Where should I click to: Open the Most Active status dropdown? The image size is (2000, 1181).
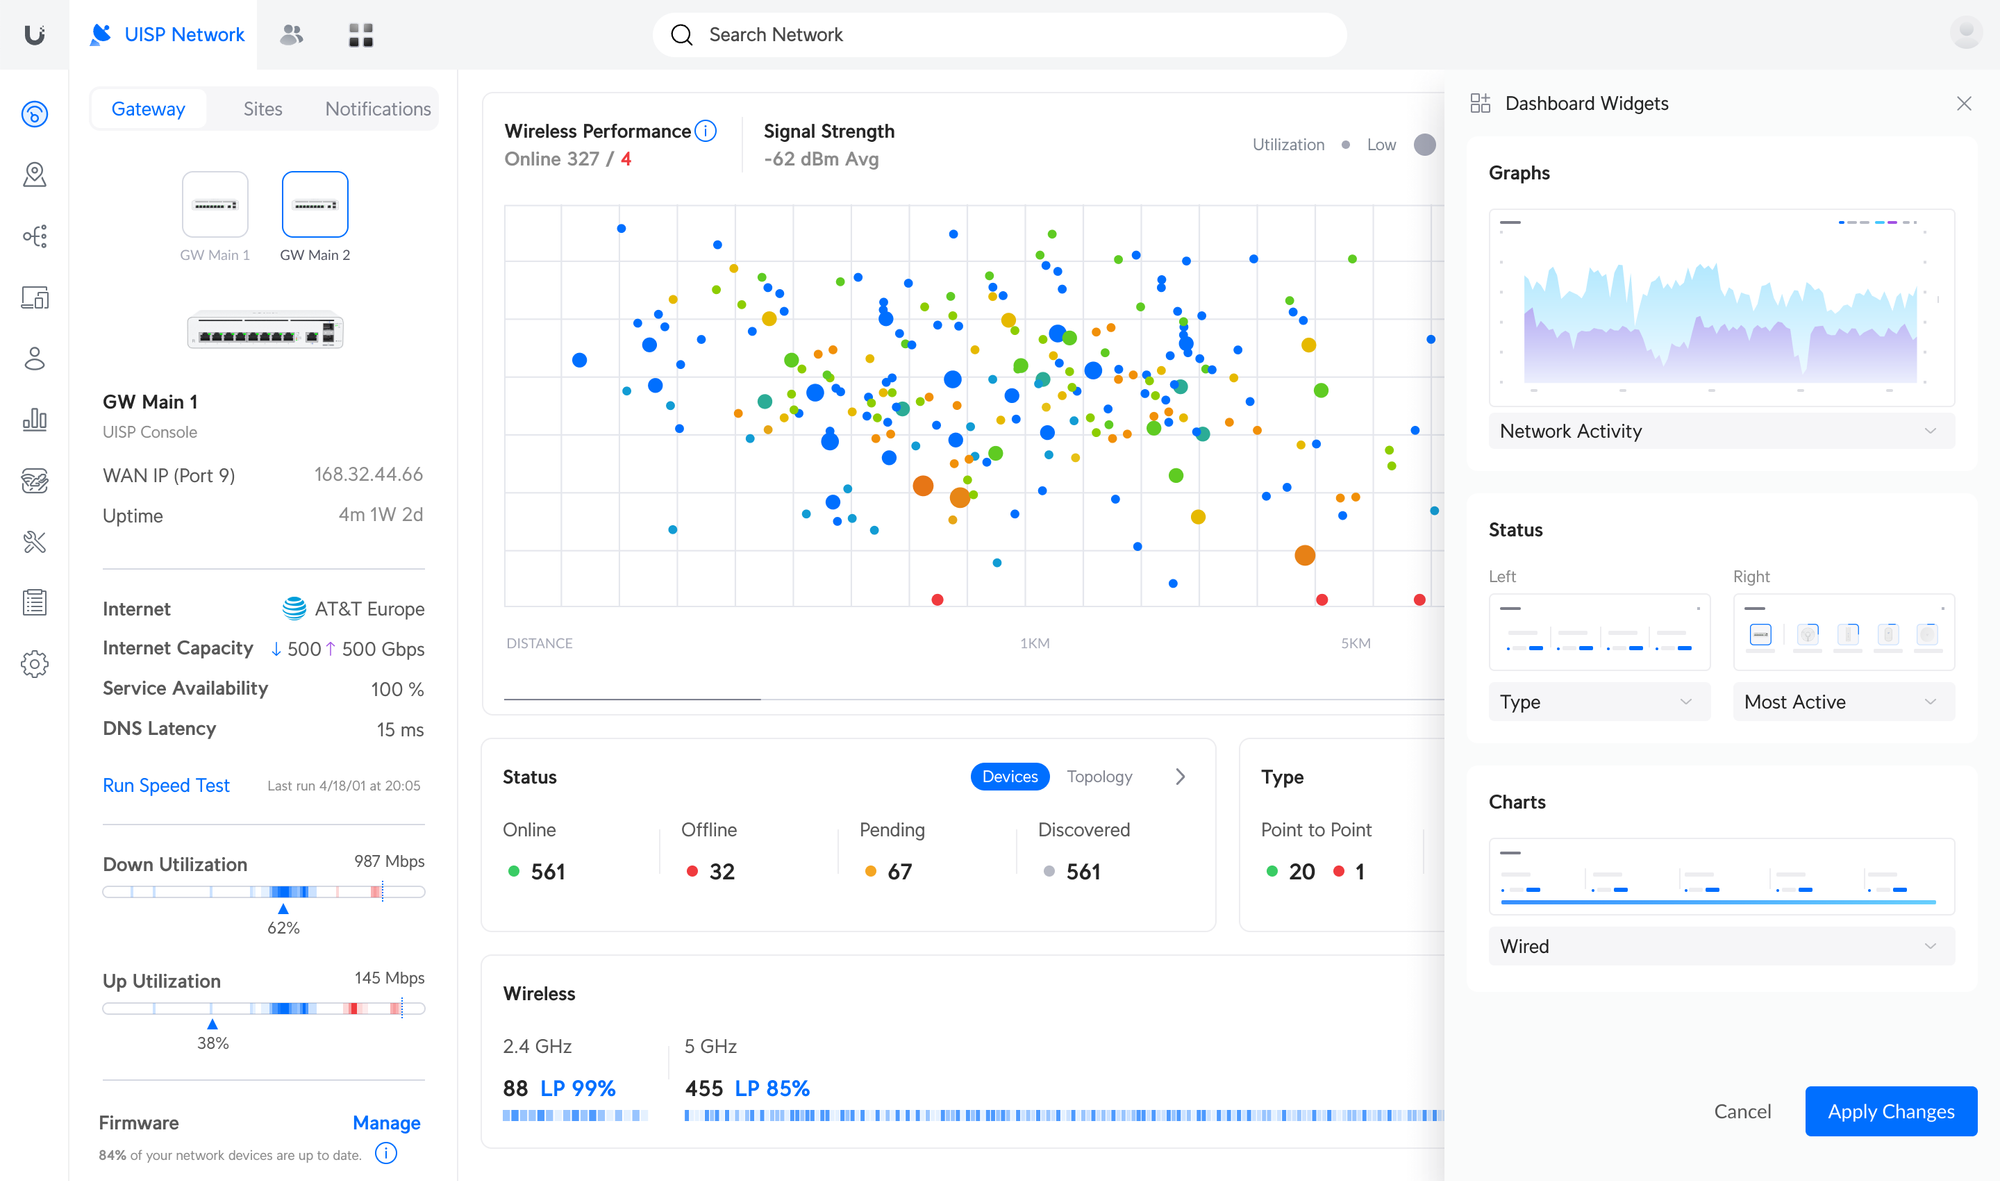[1842, 702]
